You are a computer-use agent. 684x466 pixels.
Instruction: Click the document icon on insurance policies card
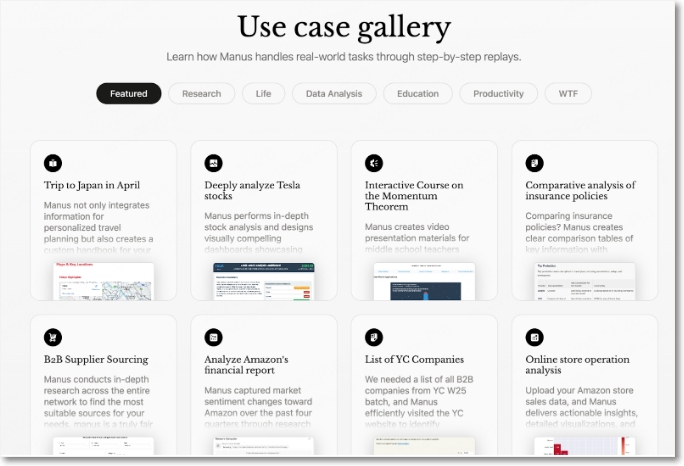534,163
